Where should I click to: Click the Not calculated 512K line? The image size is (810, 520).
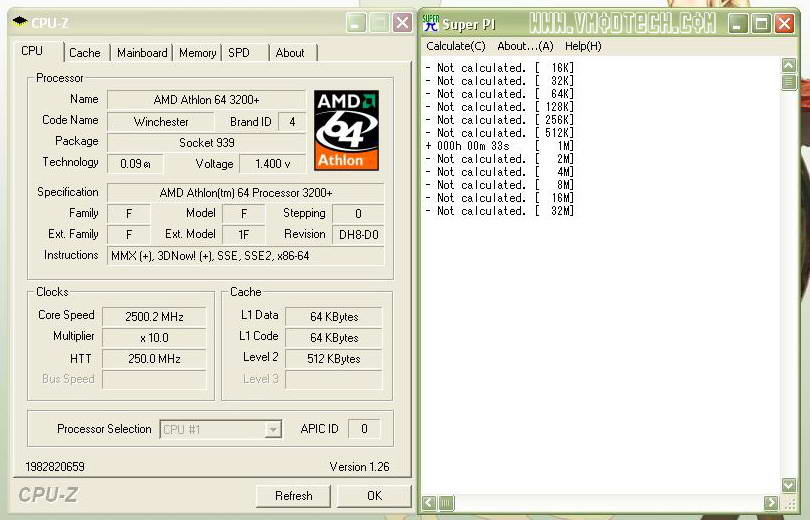pyautogui.click(x=500, y=133)
